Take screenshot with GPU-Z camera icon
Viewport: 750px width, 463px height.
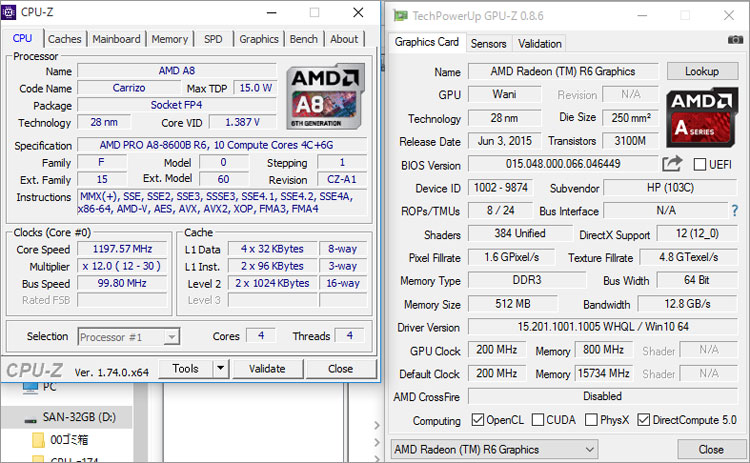[735, 40]
